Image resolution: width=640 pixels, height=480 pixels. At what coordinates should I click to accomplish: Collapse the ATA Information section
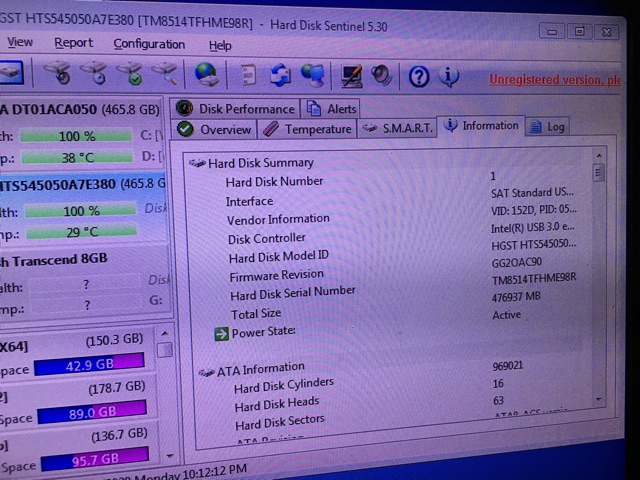click(x=206, y=371)
